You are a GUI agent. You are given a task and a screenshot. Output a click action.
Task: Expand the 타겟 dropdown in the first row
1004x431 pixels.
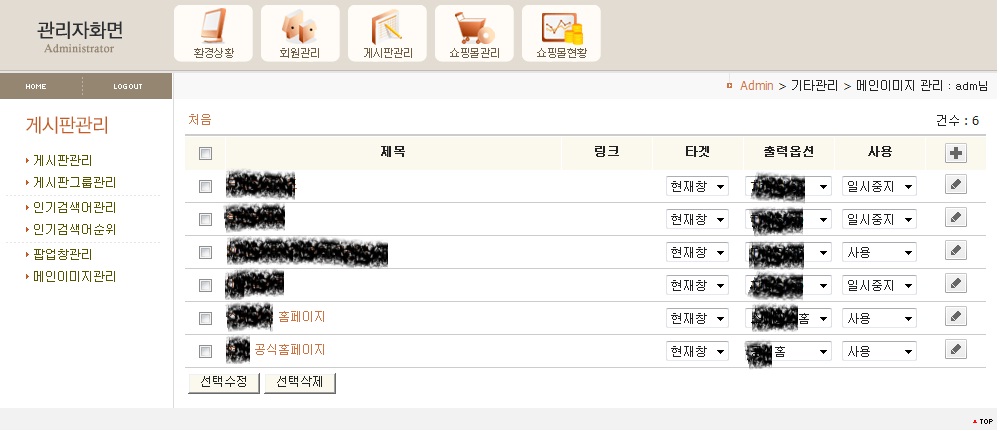(x=698, y=187)
